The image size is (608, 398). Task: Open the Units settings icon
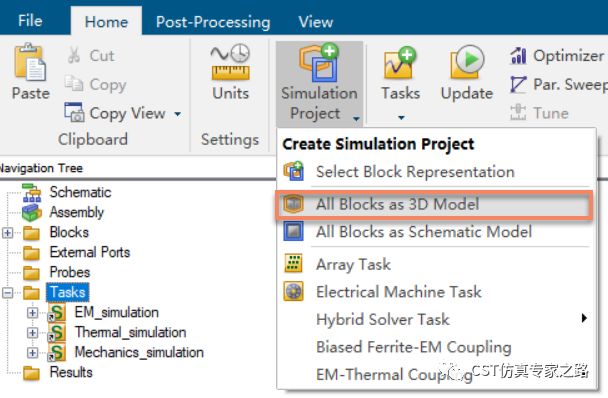pos(230,62)
